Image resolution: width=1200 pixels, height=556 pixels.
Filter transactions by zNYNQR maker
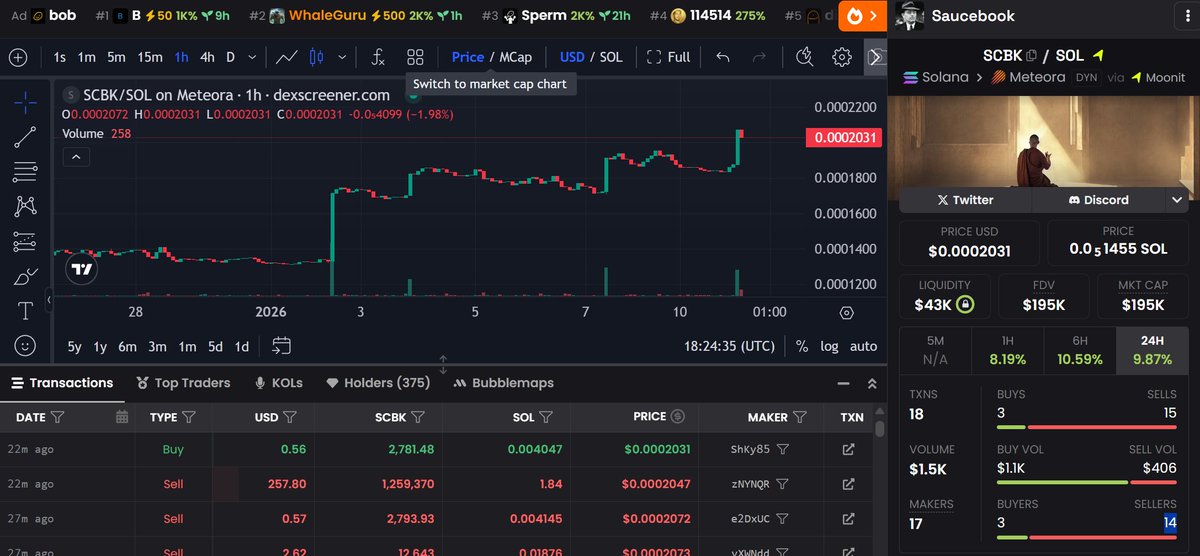coord(784,484)
